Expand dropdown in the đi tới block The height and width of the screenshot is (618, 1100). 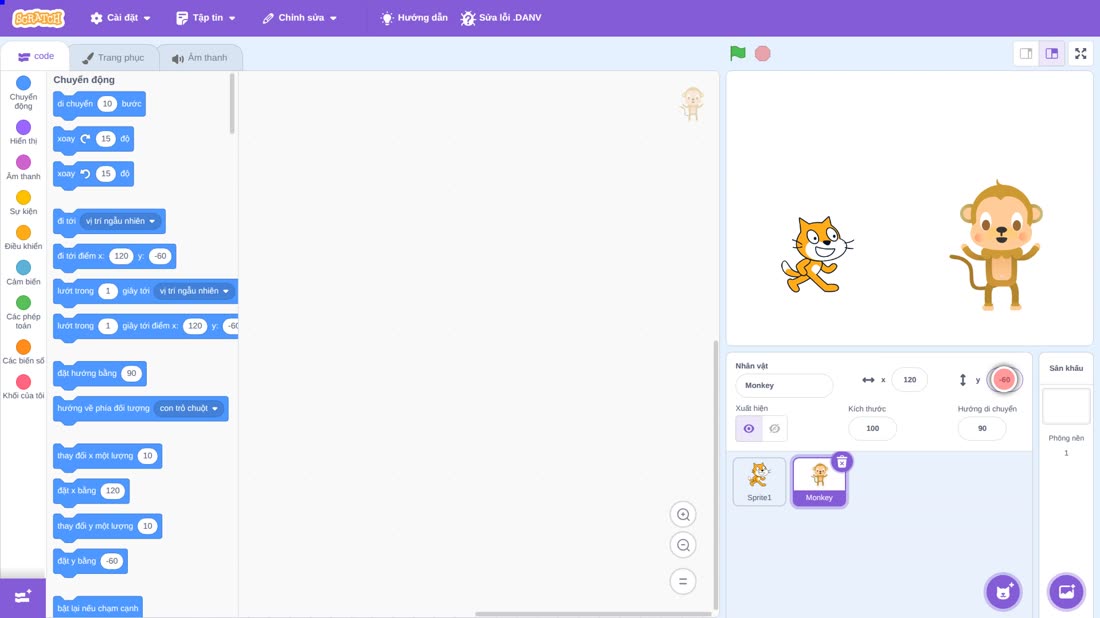[x=120, y=221]
